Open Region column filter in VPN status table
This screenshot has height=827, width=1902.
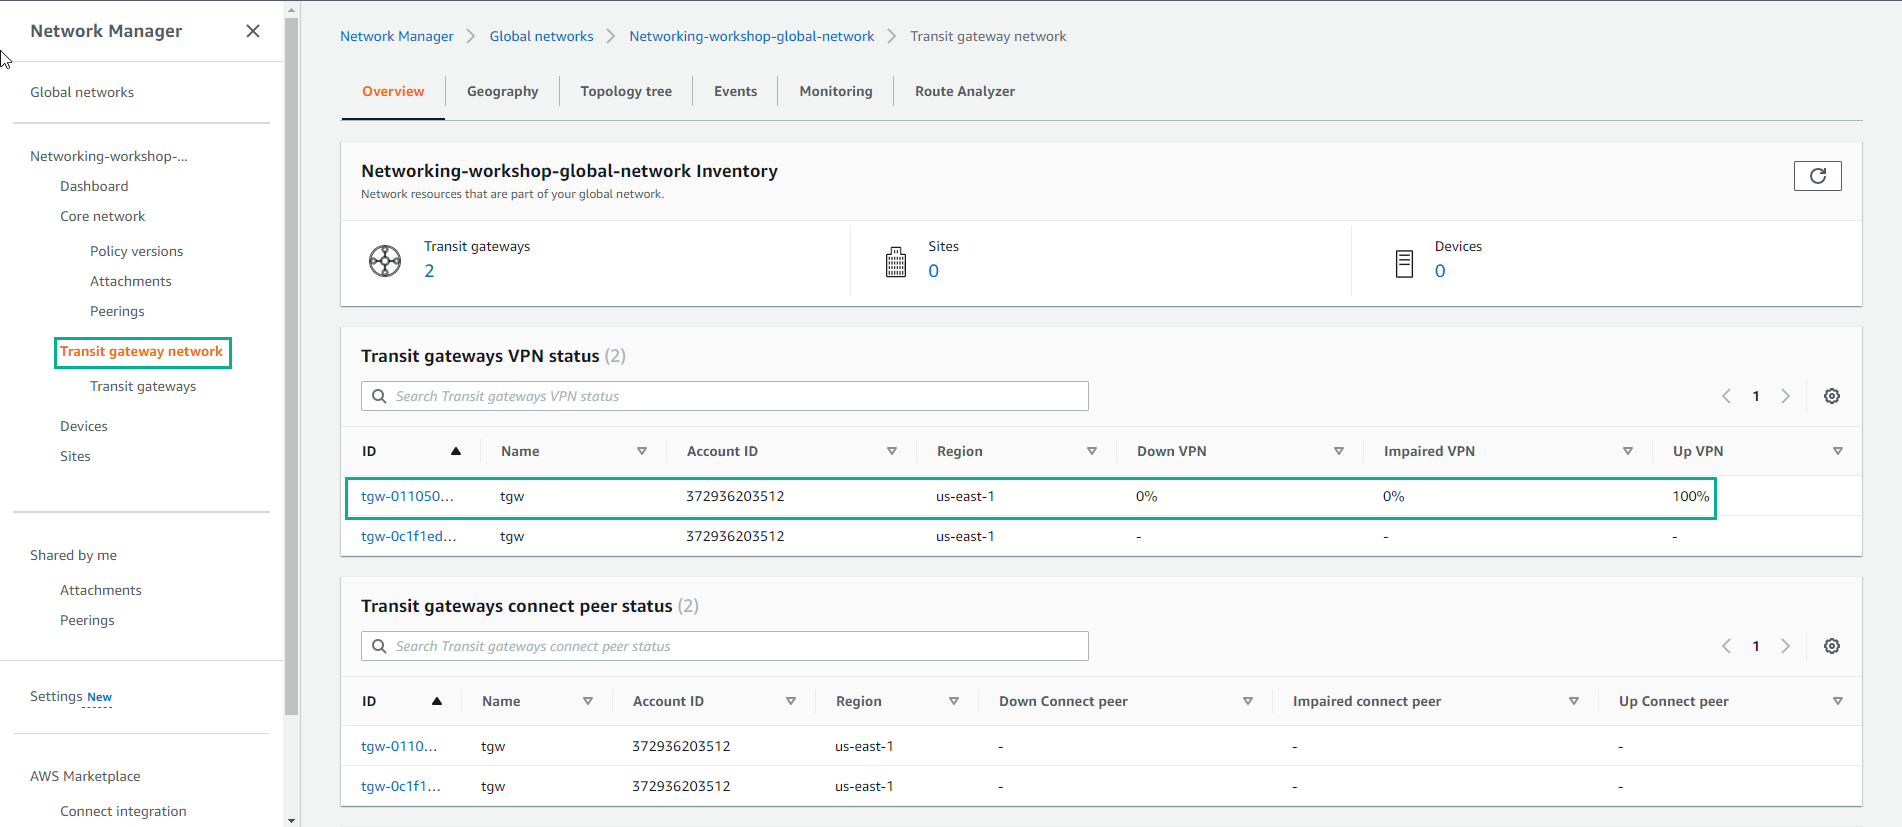click(x=1092, y=451)
